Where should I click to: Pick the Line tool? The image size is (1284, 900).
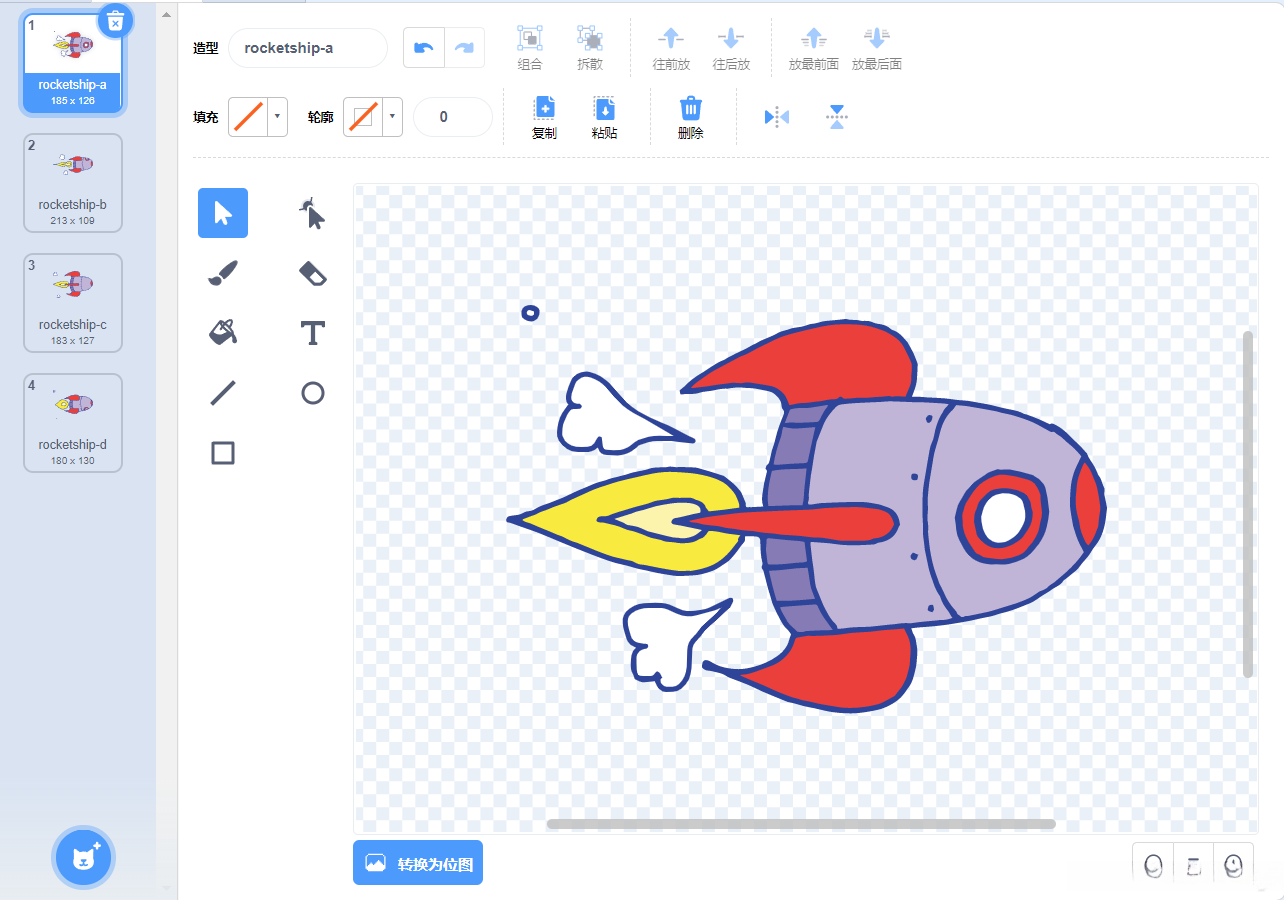223,393
